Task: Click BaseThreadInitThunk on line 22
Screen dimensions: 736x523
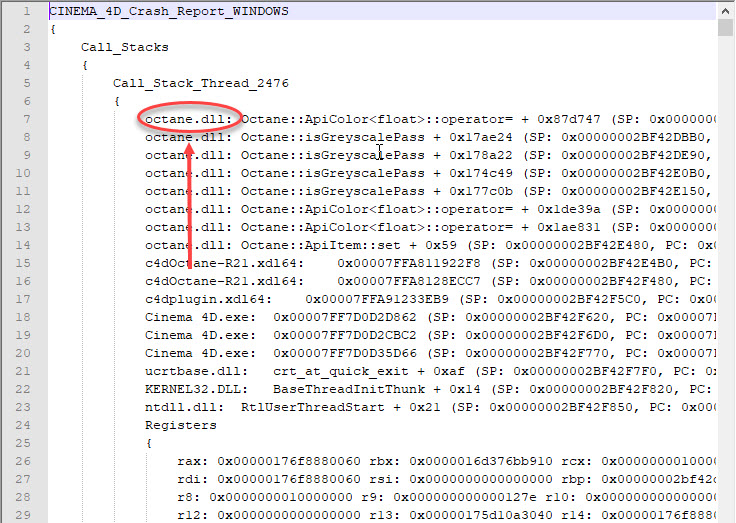Action: (x=349, y=389)
